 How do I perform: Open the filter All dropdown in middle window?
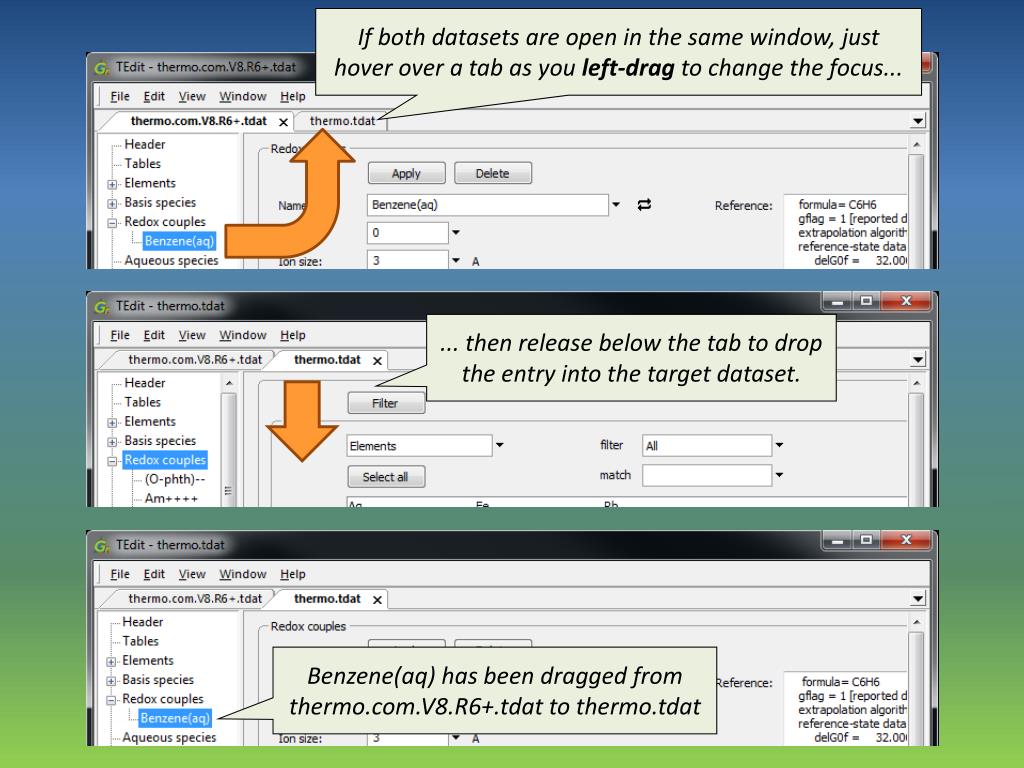tap(779, 445)
